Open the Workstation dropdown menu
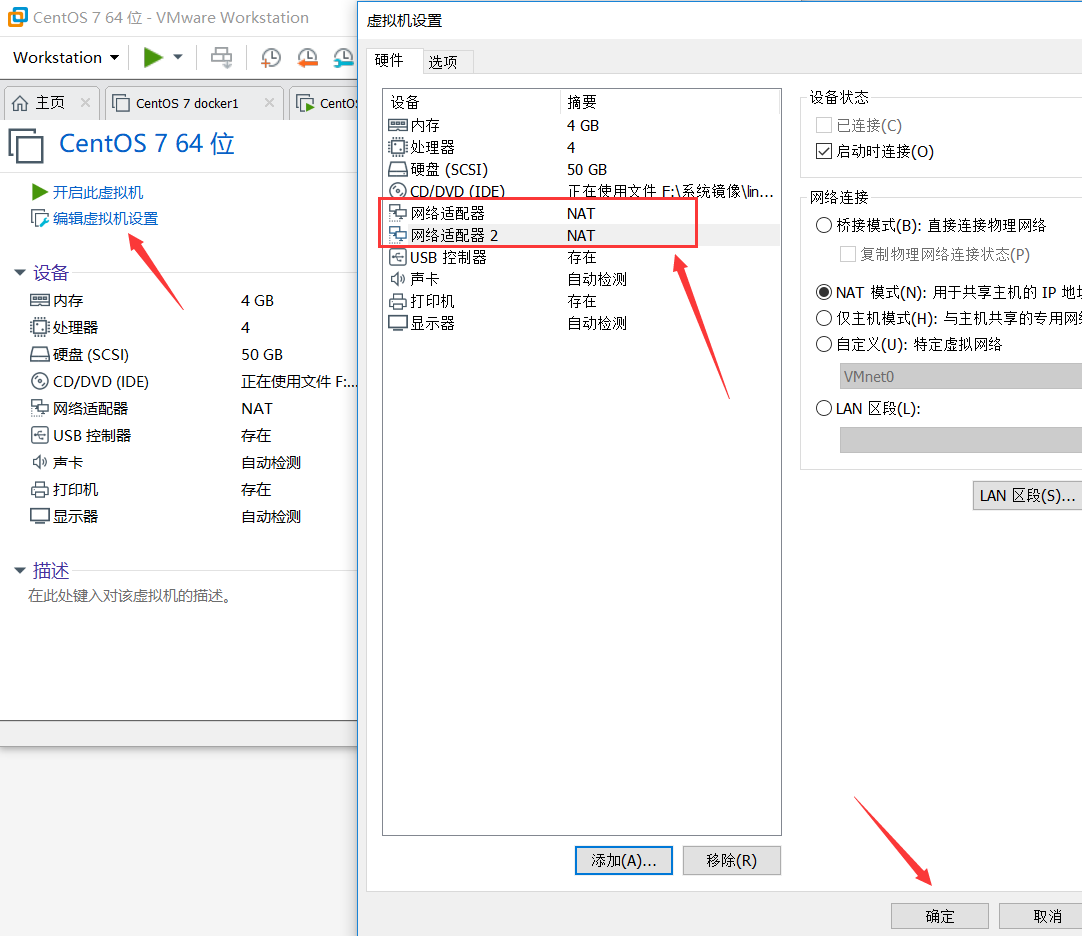The height and width of the screenshot is (936, 1082). coord(66,57)
